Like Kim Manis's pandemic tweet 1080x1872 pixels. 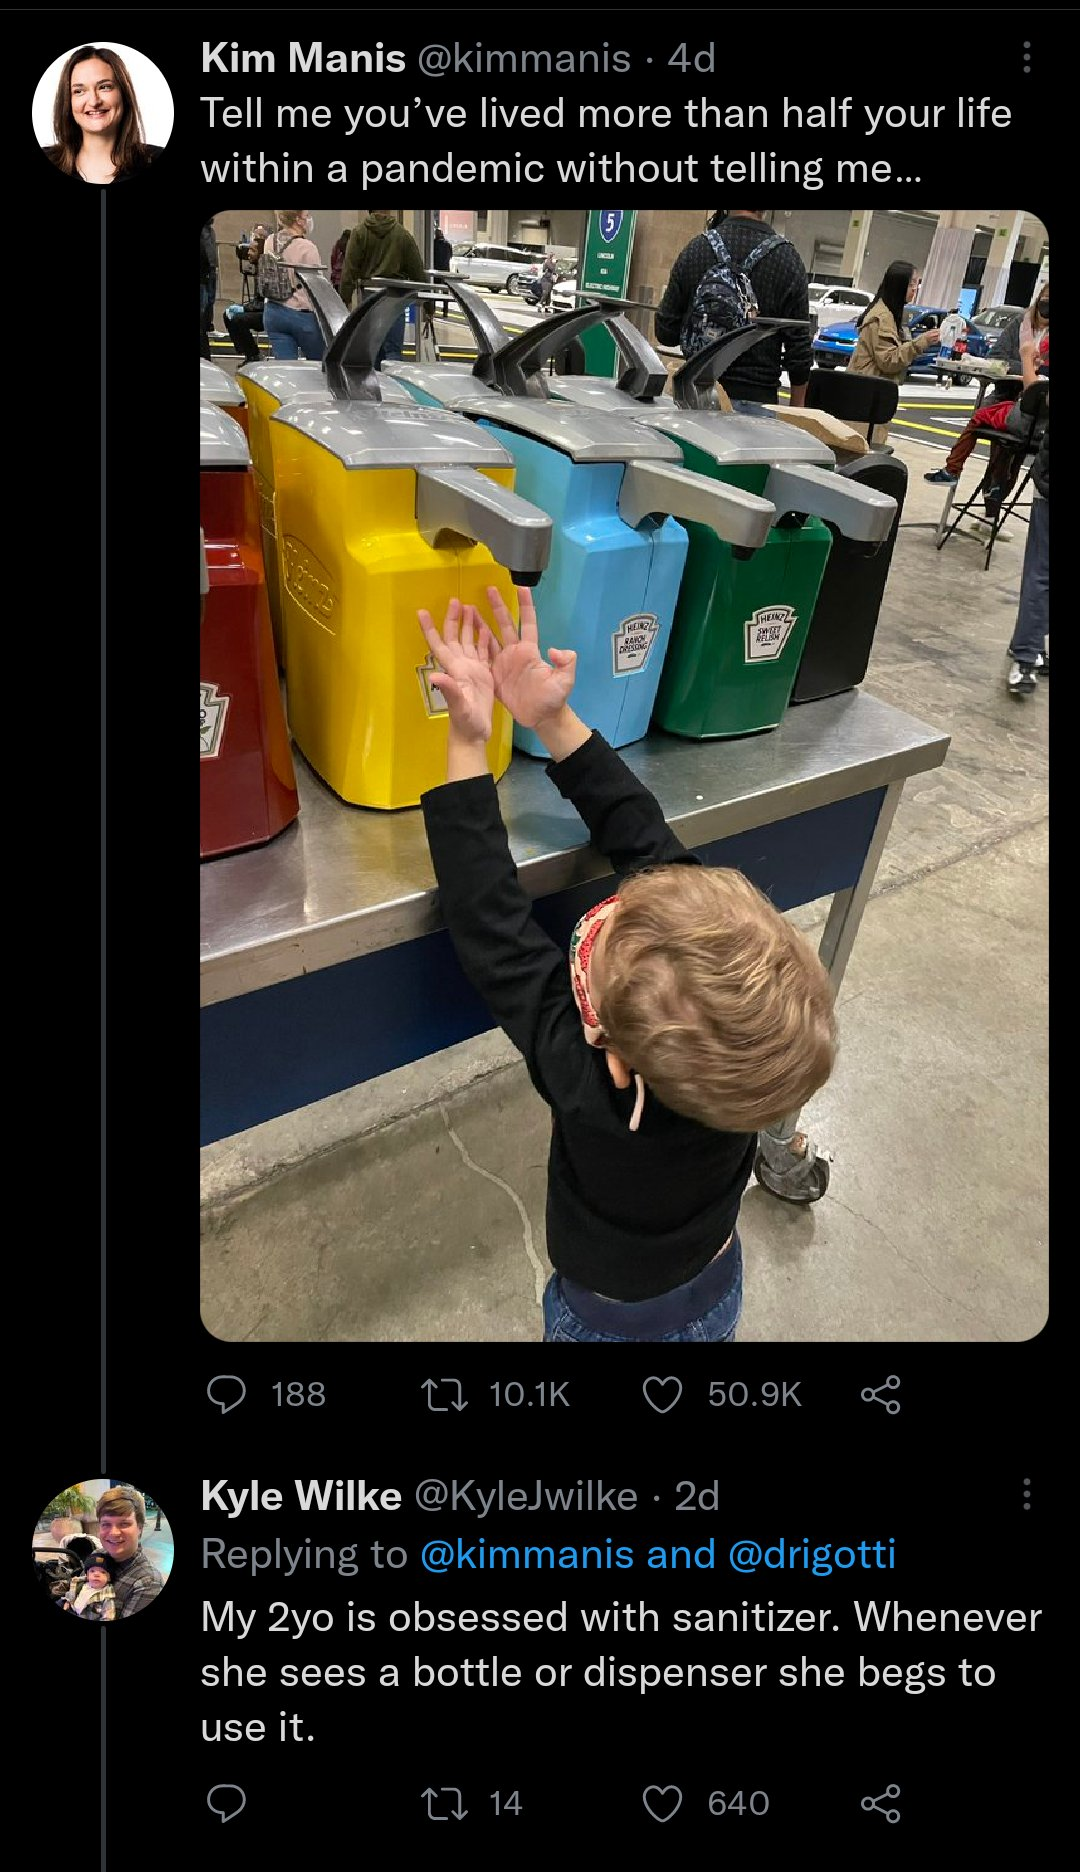[x=662, y=1394]
